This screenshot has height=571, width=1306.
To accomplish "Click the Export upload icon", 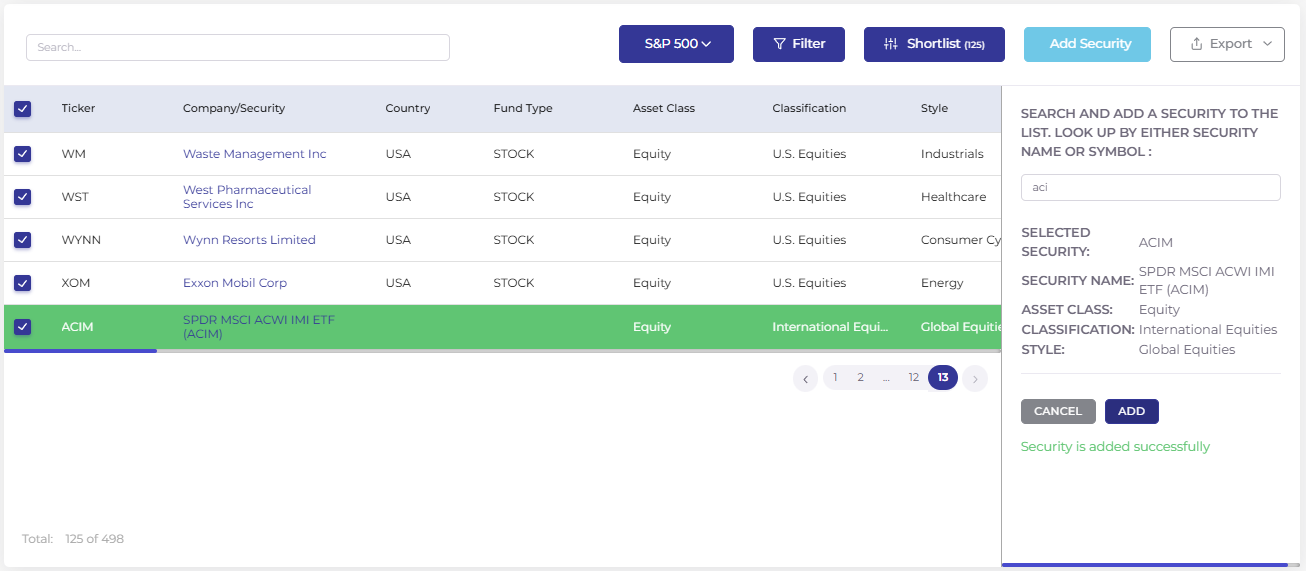I will (1196, 44).
